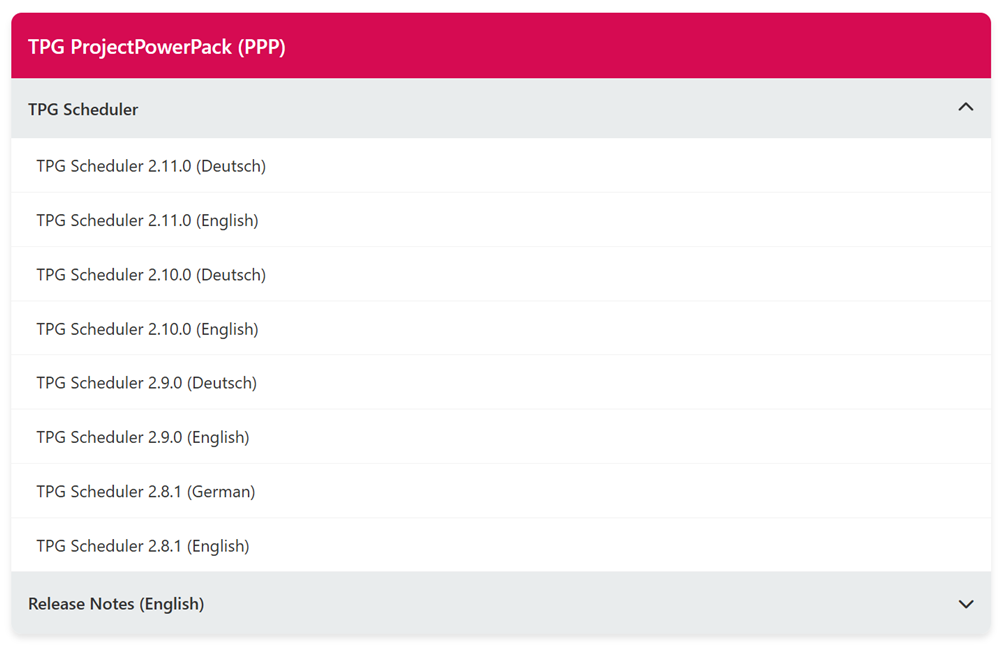Download TPG Scheduler 2.10.0 (Deutsch)

click(151, 275)
